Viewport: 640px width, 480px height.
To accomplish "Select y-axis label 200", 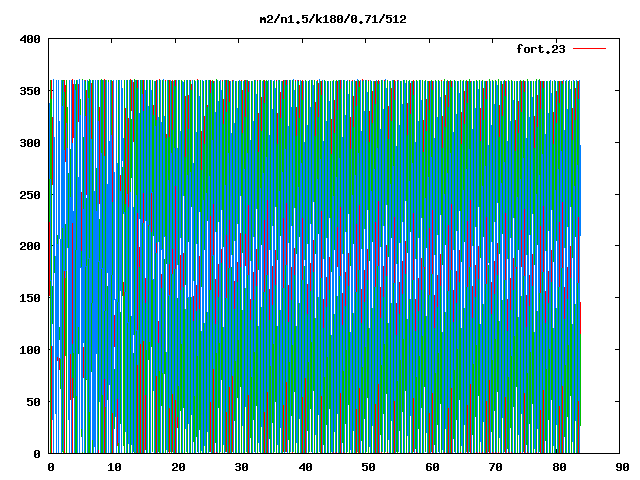I will click(30, 246).
